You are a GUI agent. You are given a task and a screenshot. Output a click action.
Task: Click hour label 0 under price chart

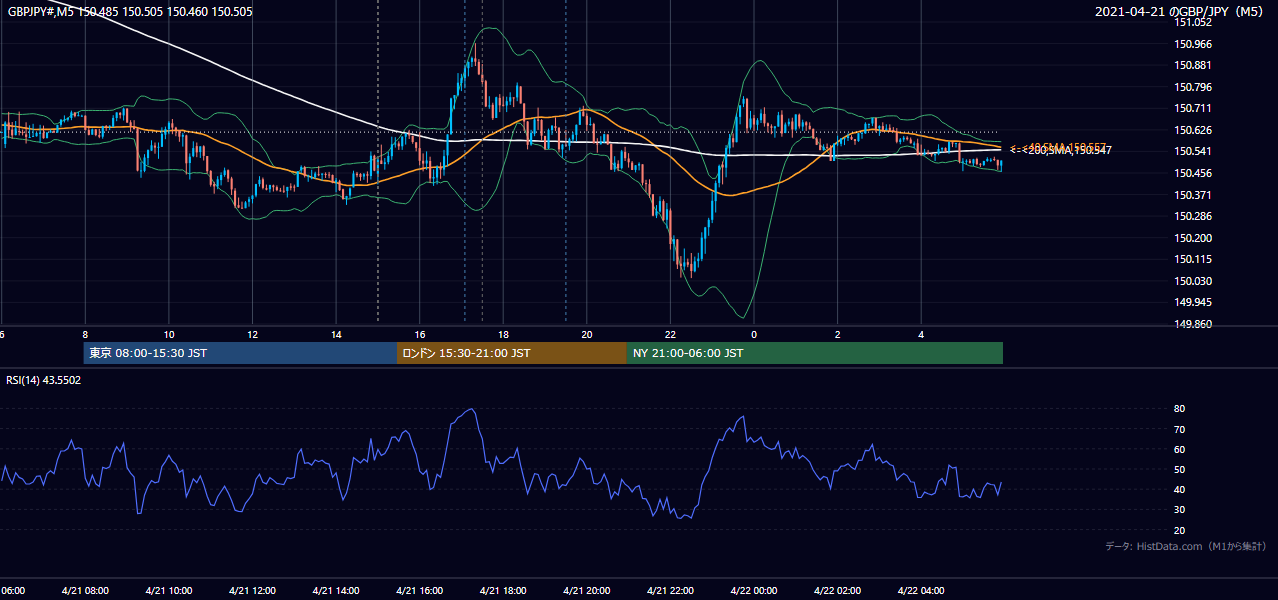[x=754, y=335]
